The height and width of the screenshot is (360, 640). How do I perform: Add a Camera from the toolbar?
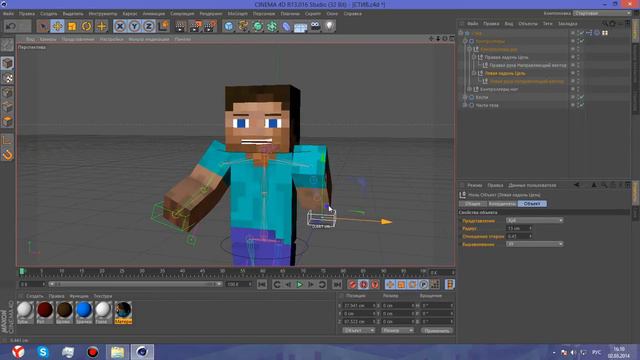click(x=315, y=27)
